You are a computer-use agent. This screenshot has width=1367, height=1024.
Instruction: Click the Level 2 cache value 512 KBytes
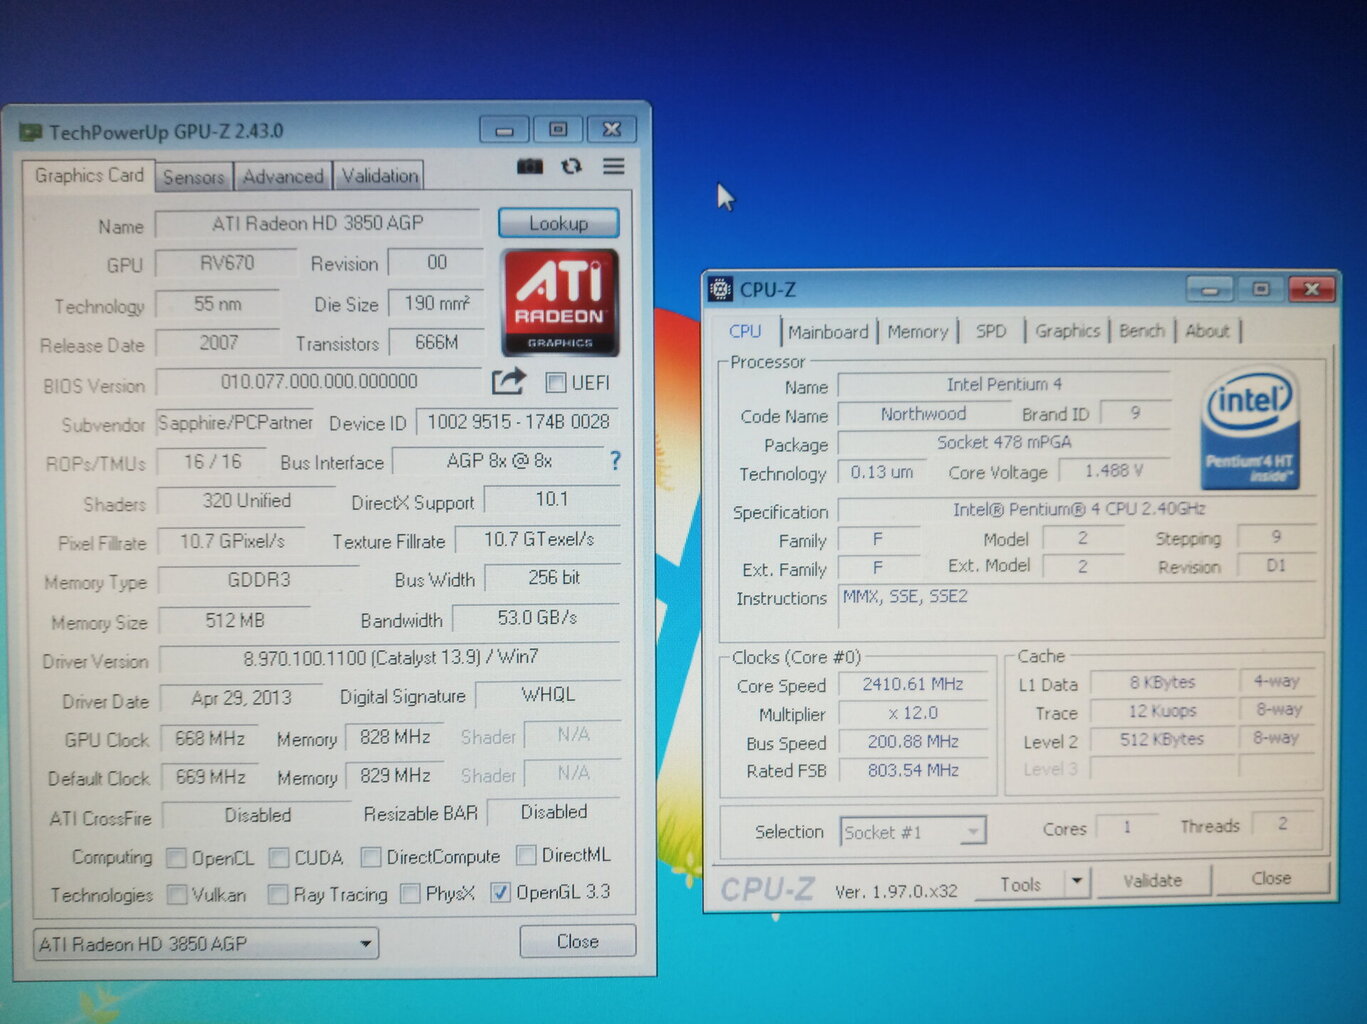[1162, 740]
